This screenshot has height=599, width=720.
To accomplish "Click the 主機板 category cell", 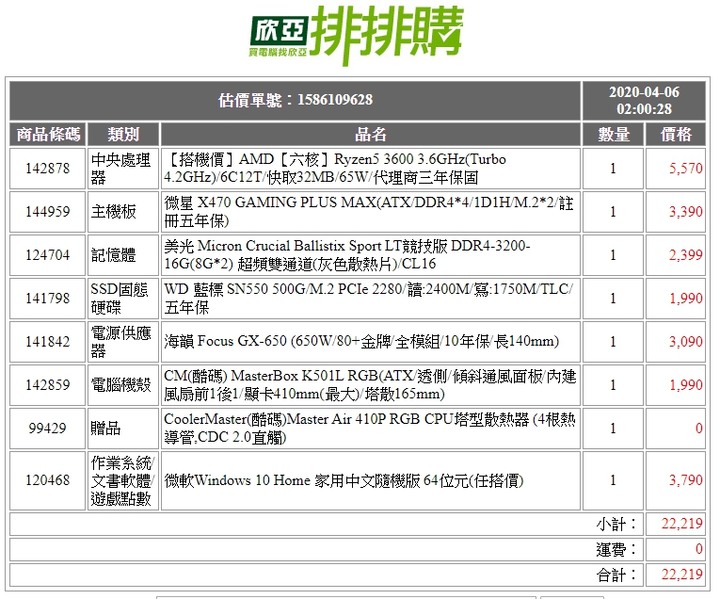I will (x=123, y=212).
